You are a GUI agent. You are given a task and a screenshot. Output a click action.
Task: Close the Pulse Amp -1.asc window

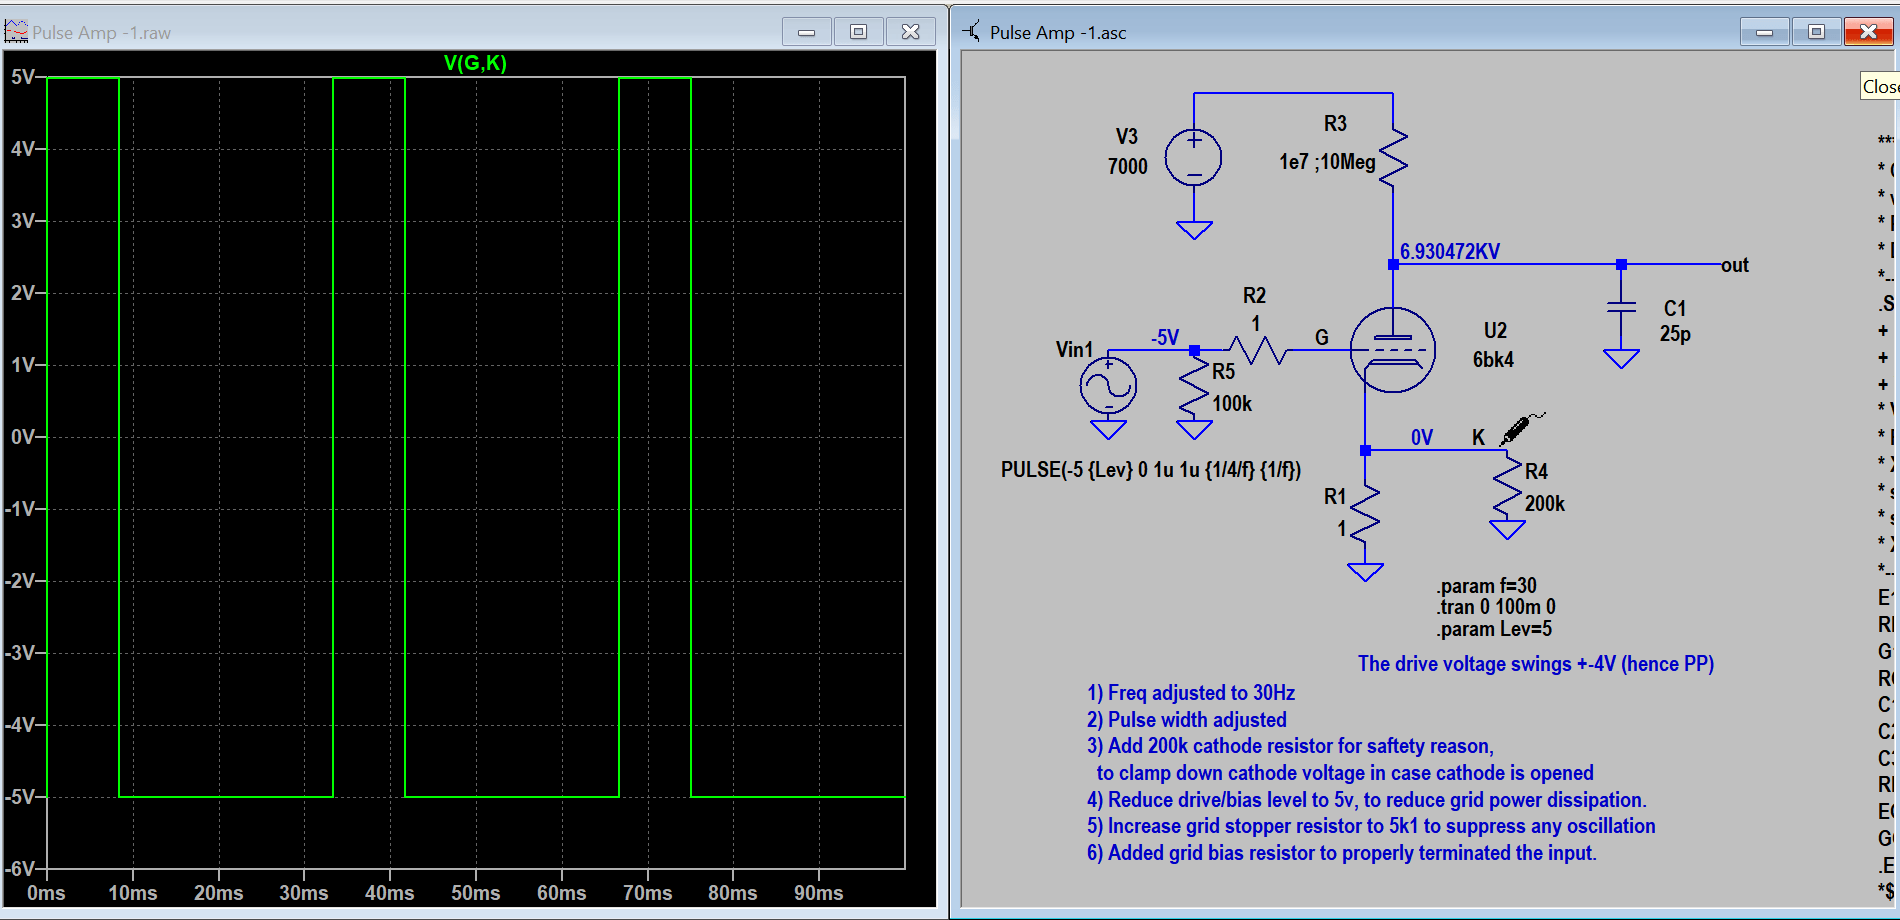click(1869, 32)
